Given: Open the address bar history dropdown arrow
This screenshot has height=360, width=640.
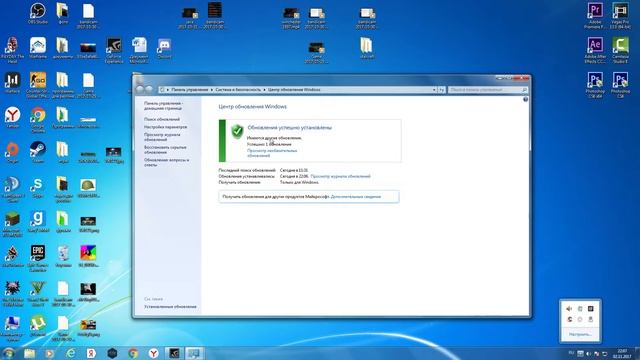Looking at the screenshot, I should (433, 89).
